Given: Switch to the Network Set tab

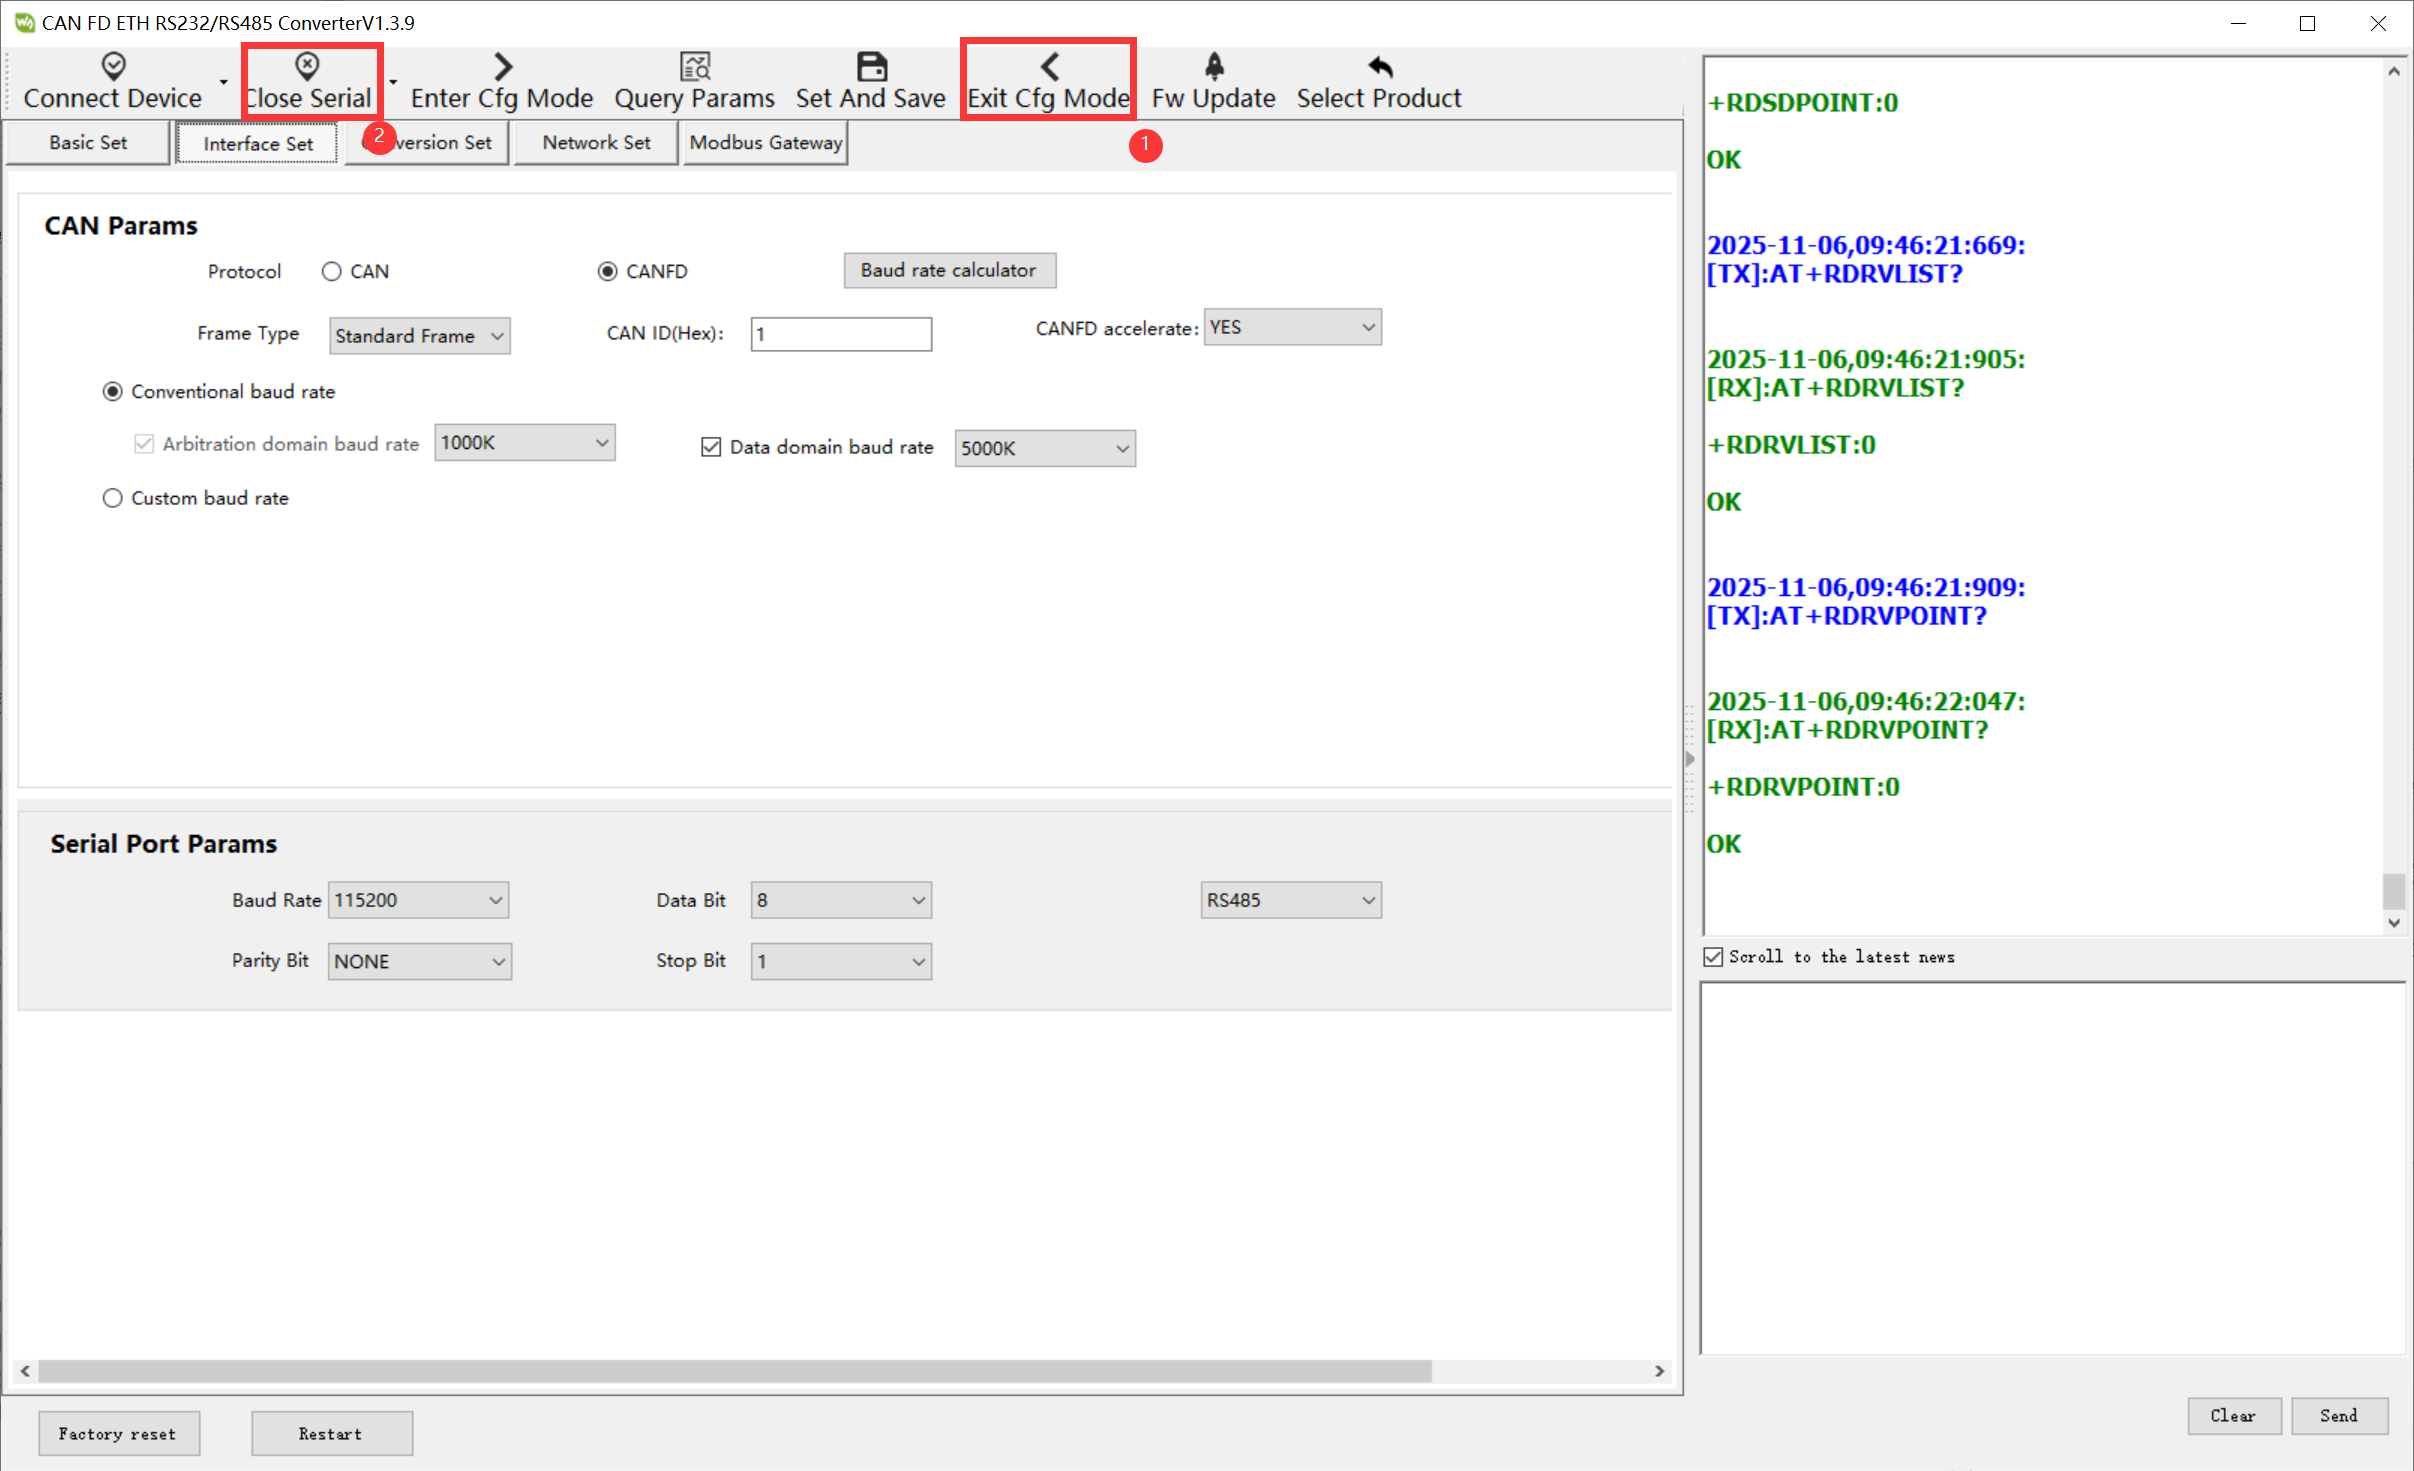Looking at the screenshot, I should pyautogui.click(x=596, y=143).
